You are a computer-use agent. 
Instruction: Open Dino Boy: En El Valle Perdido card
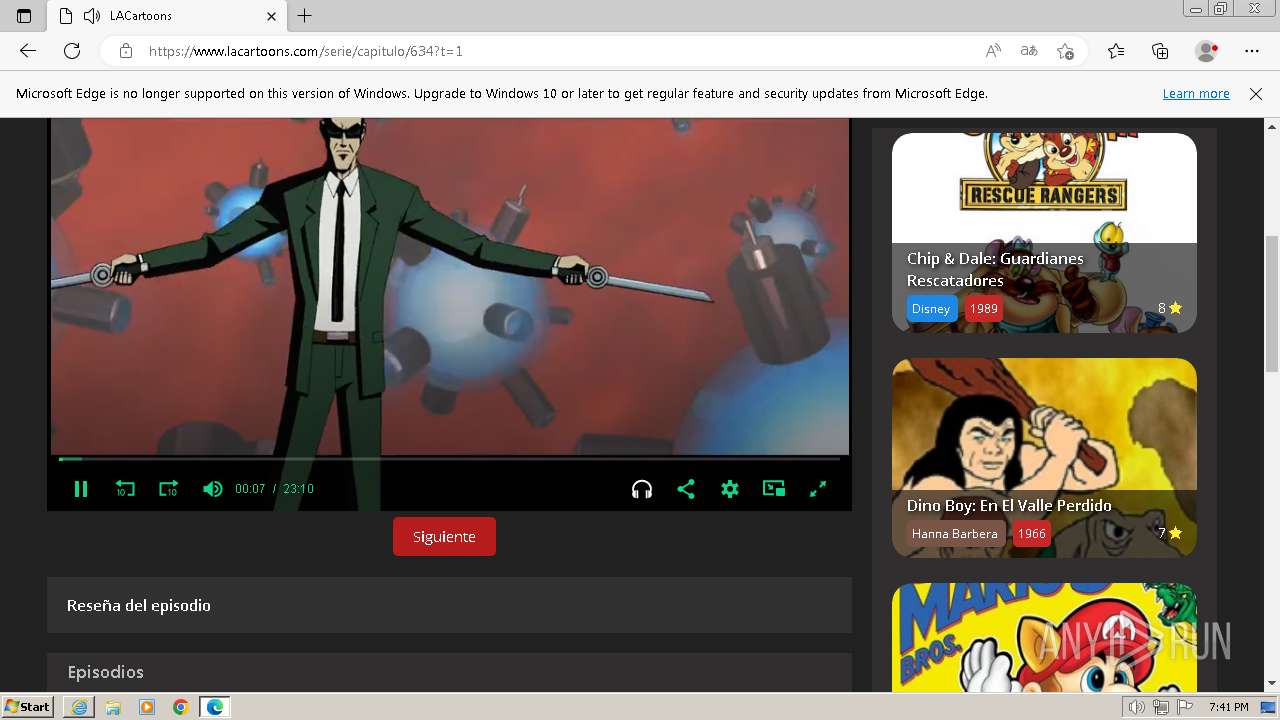pyautogui.click(x=1044, y=458)
